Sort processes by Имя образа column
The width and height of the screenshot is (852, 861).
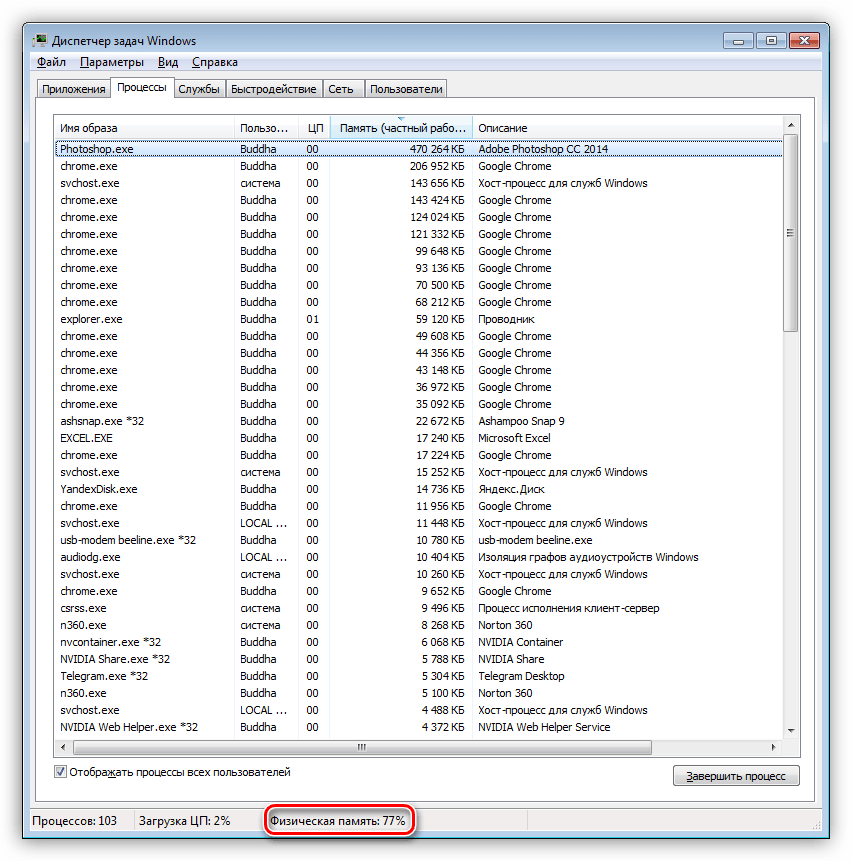point(145,128)
